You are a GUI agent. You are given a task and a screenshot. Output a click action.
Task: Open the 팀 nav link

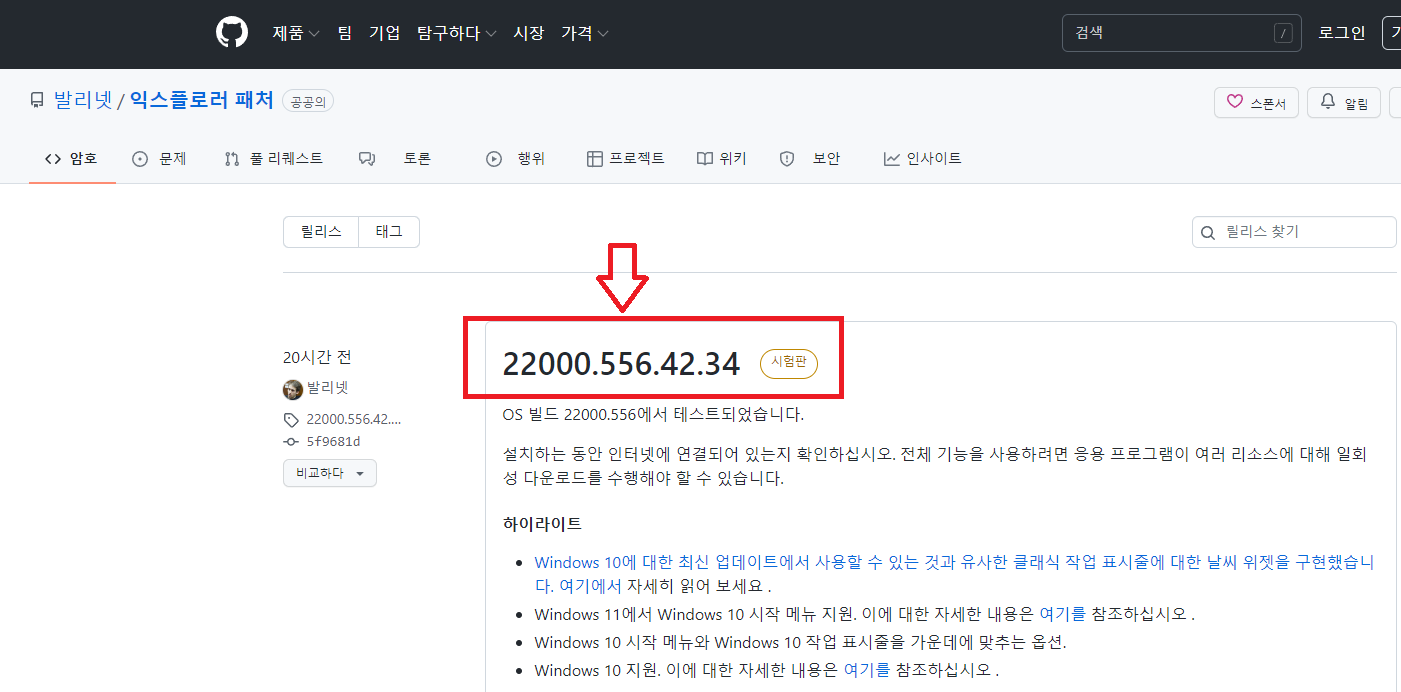[x=344, y=33]
